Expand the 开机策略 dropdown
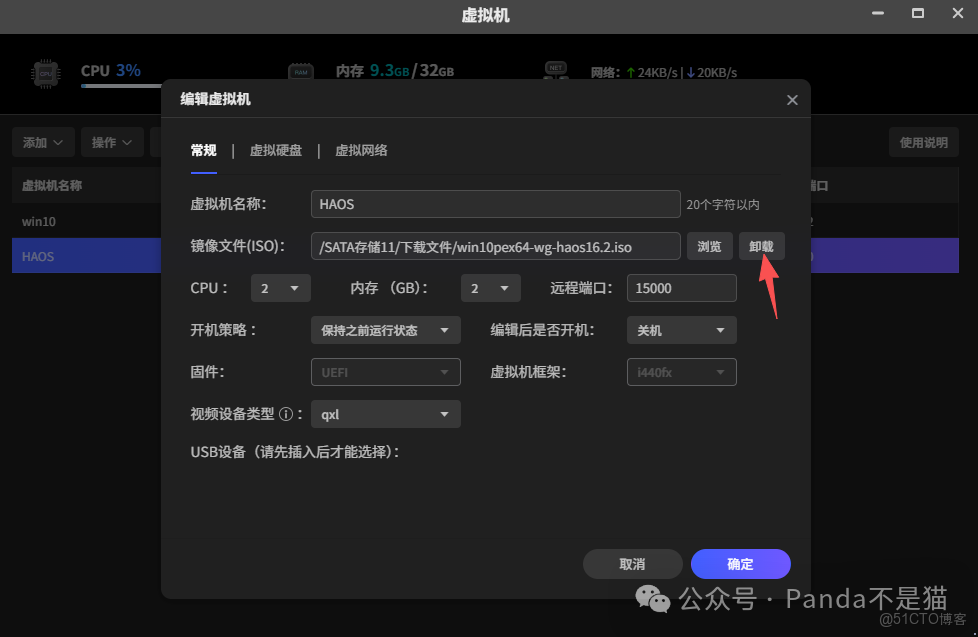This screenshot has width=978, height=637. coord(385,329)
